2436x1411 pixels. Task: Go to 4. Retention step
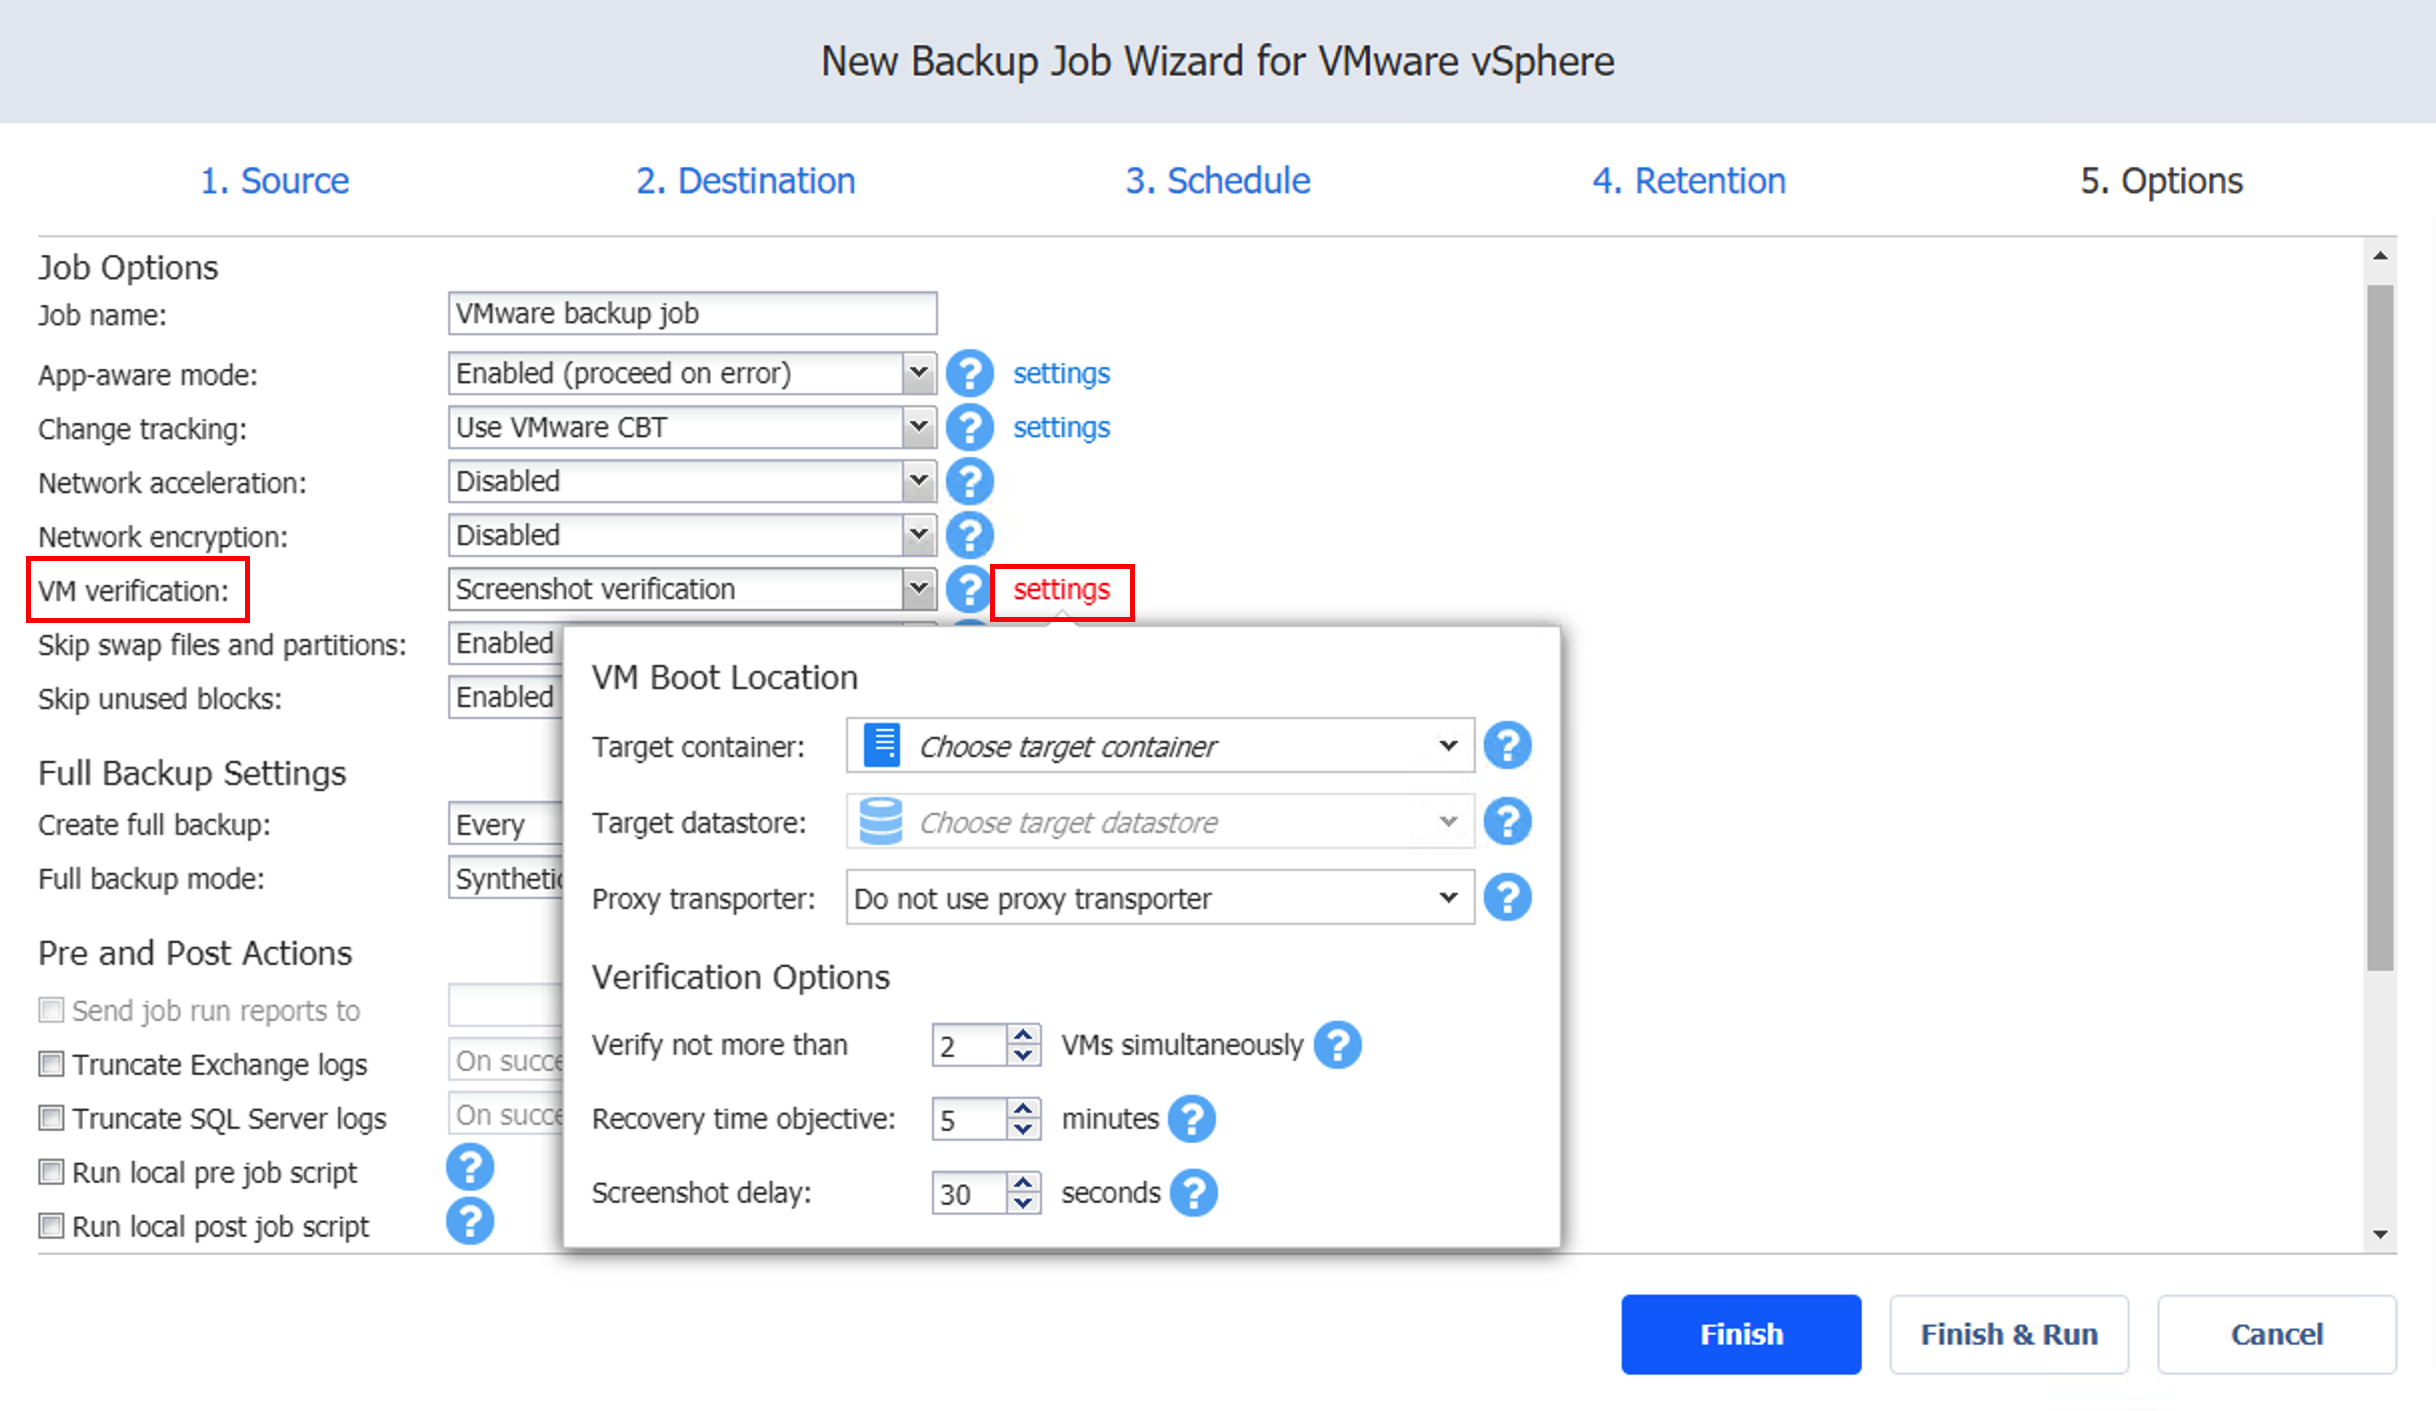[x=1689, y=181]
